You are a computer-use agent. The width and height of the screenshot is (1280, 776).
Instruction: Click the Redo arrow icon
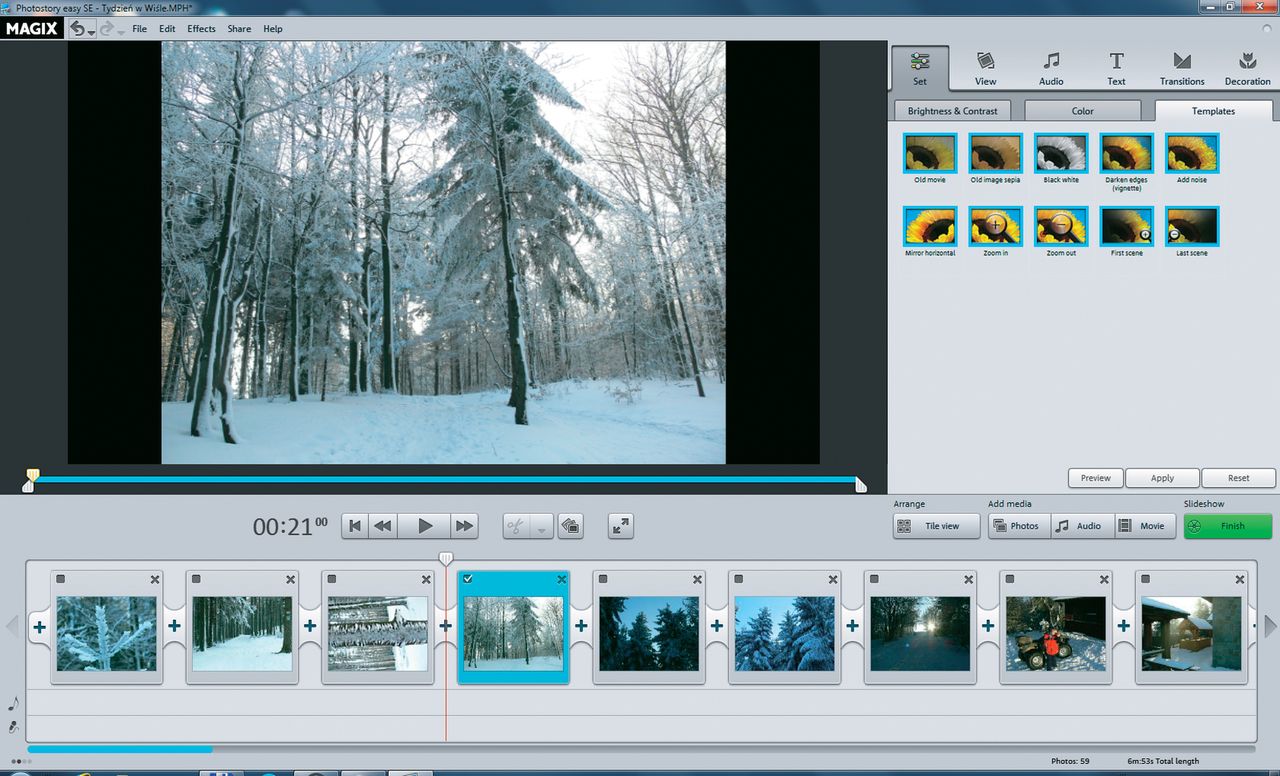tap(107, 29)
